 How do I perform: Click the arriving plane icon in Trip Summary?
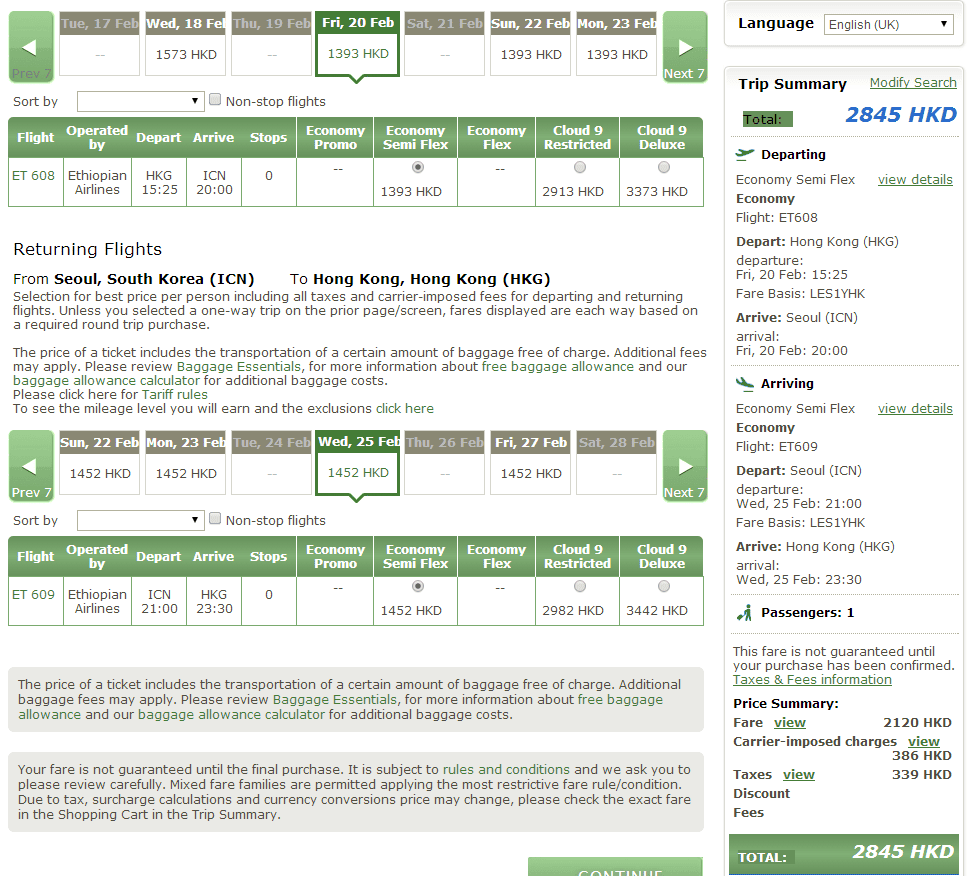[744, 383]
